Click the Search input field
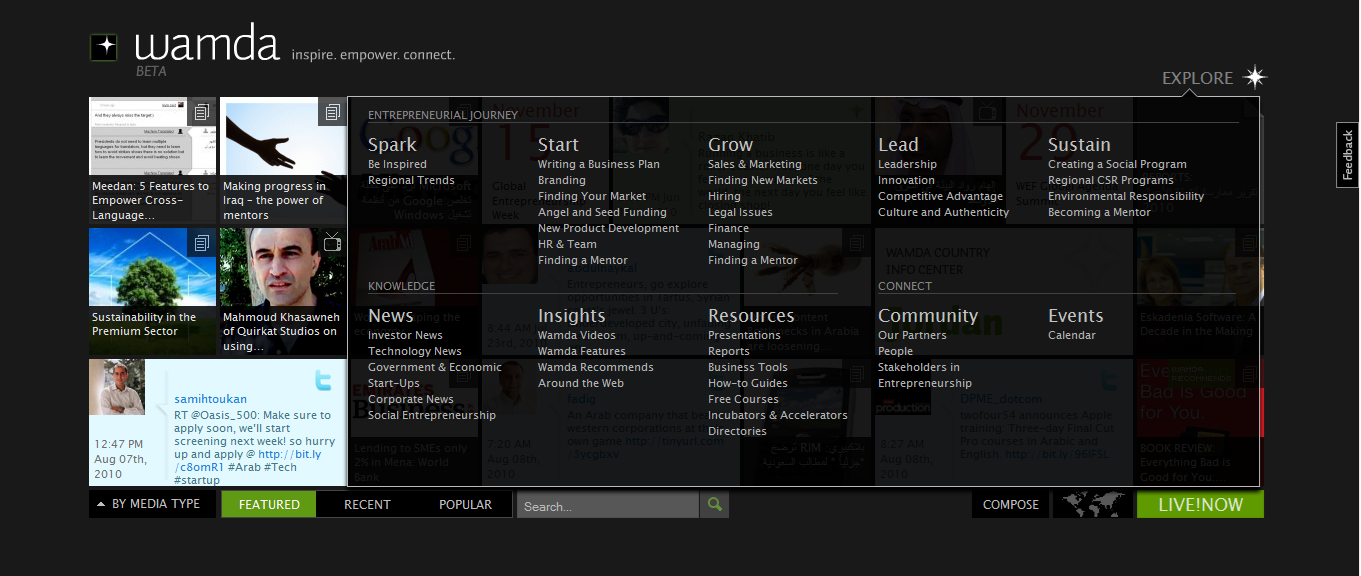The height and width of the screenshot is (576, 1361). coord(608,506)
